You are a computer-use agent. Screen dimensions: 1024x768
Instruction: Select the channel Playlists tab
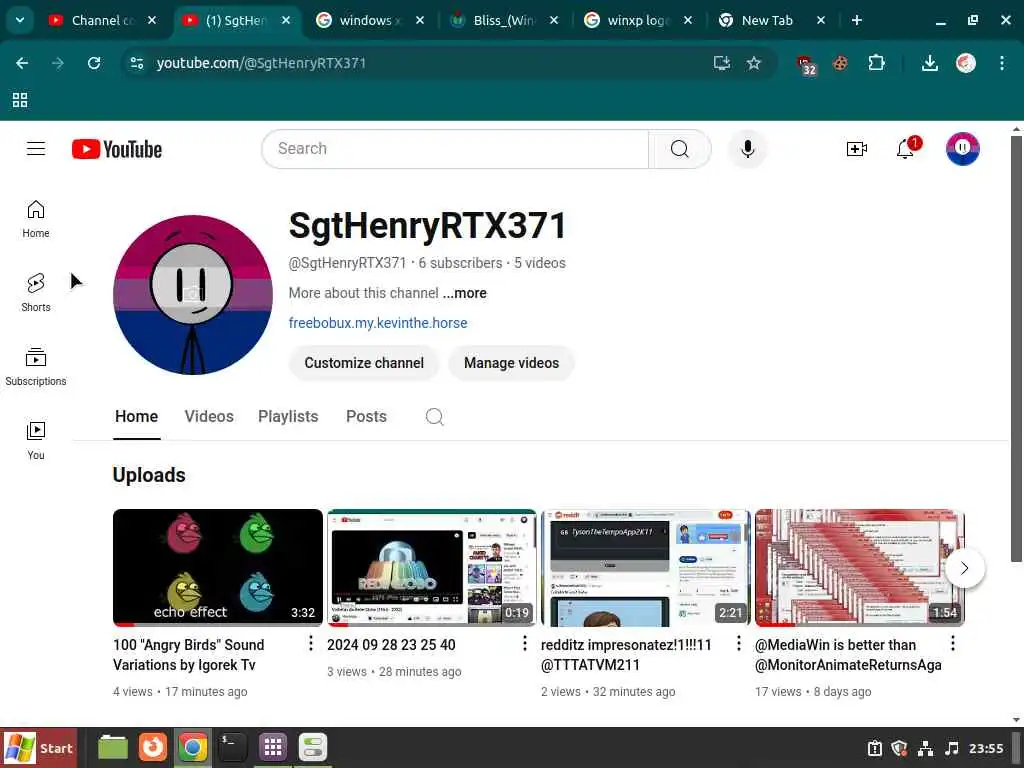(288, 417)
